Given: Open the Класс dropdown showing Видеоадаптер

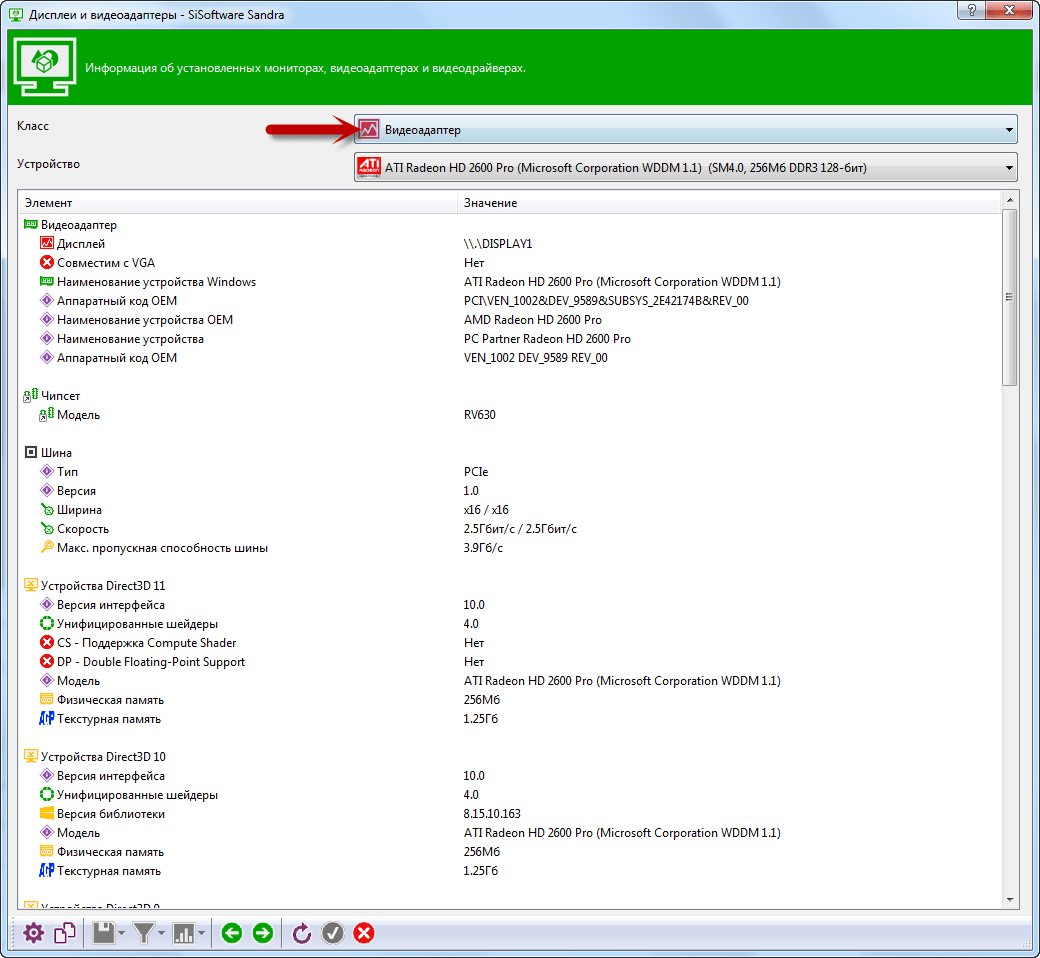Looking at the screenshot, I should tap(685, 129).
